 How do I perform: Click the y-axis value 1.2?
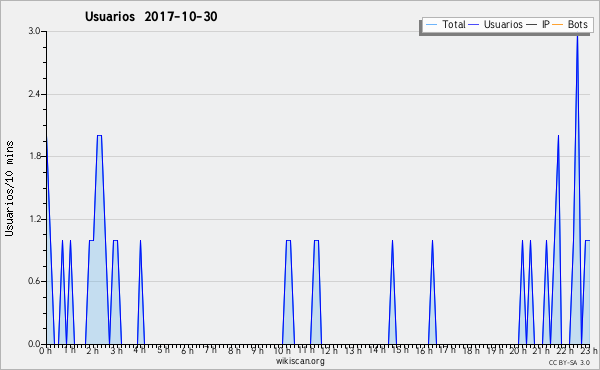click(x=34, y=219)
